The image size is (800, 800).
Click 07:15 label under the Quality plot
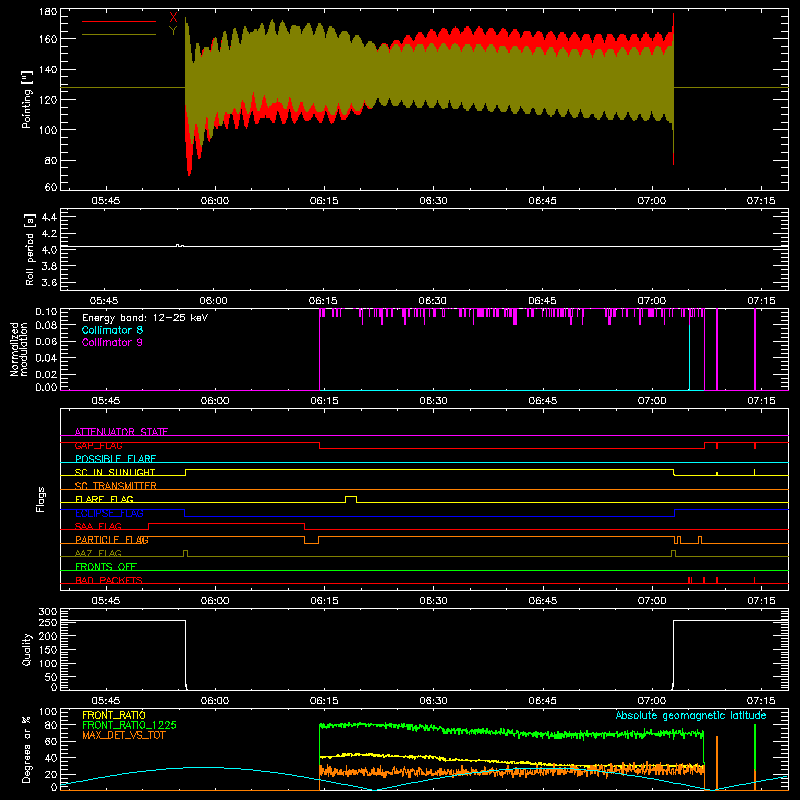pos(761,701)
